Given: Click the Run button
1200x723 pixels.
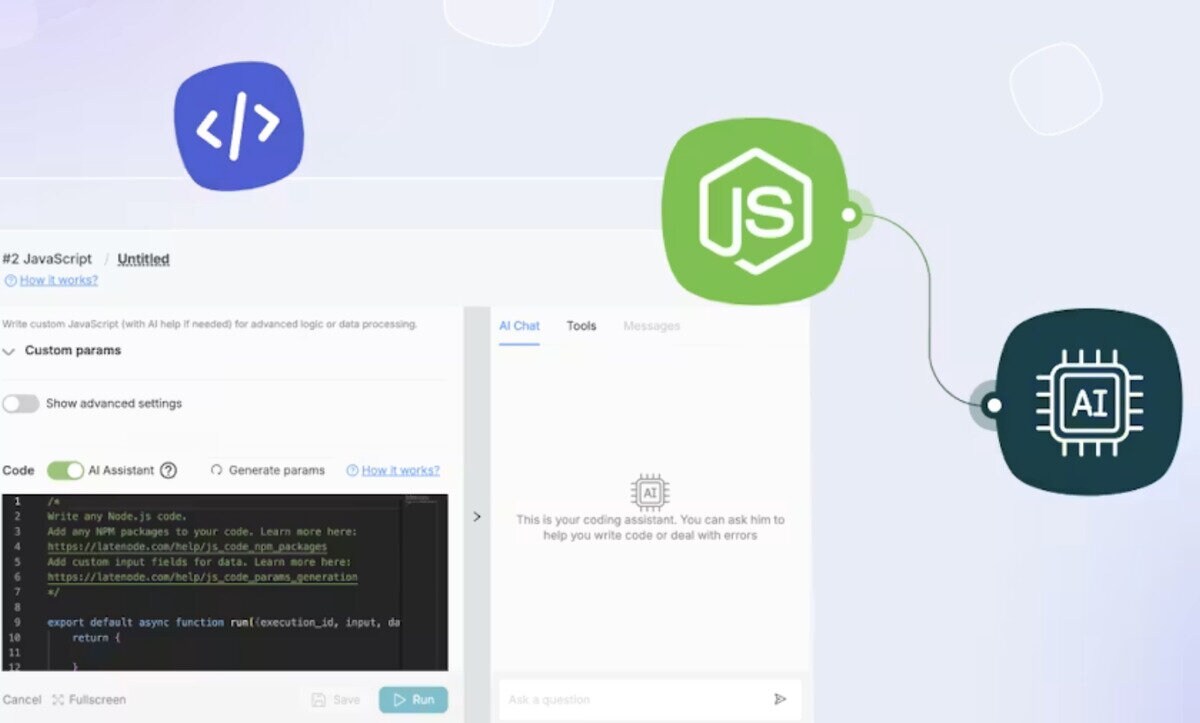Looking at the screenshot, I should (413, 700).
